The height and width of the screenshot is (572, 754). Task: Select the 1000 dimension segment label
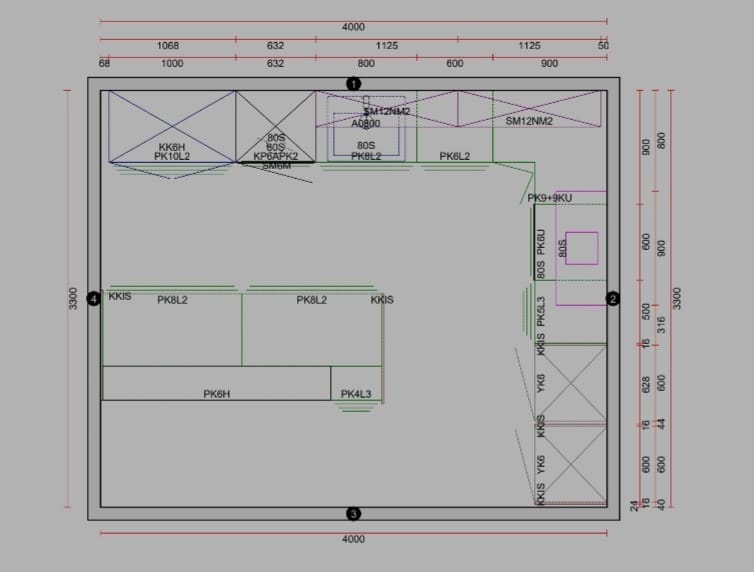[x=172, y=63]
